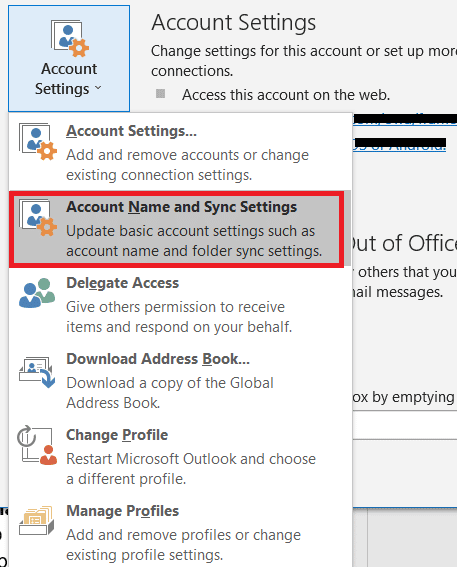Click 'Download a copy of the Global' description
The image size is (457, 567).
(170, 393)
